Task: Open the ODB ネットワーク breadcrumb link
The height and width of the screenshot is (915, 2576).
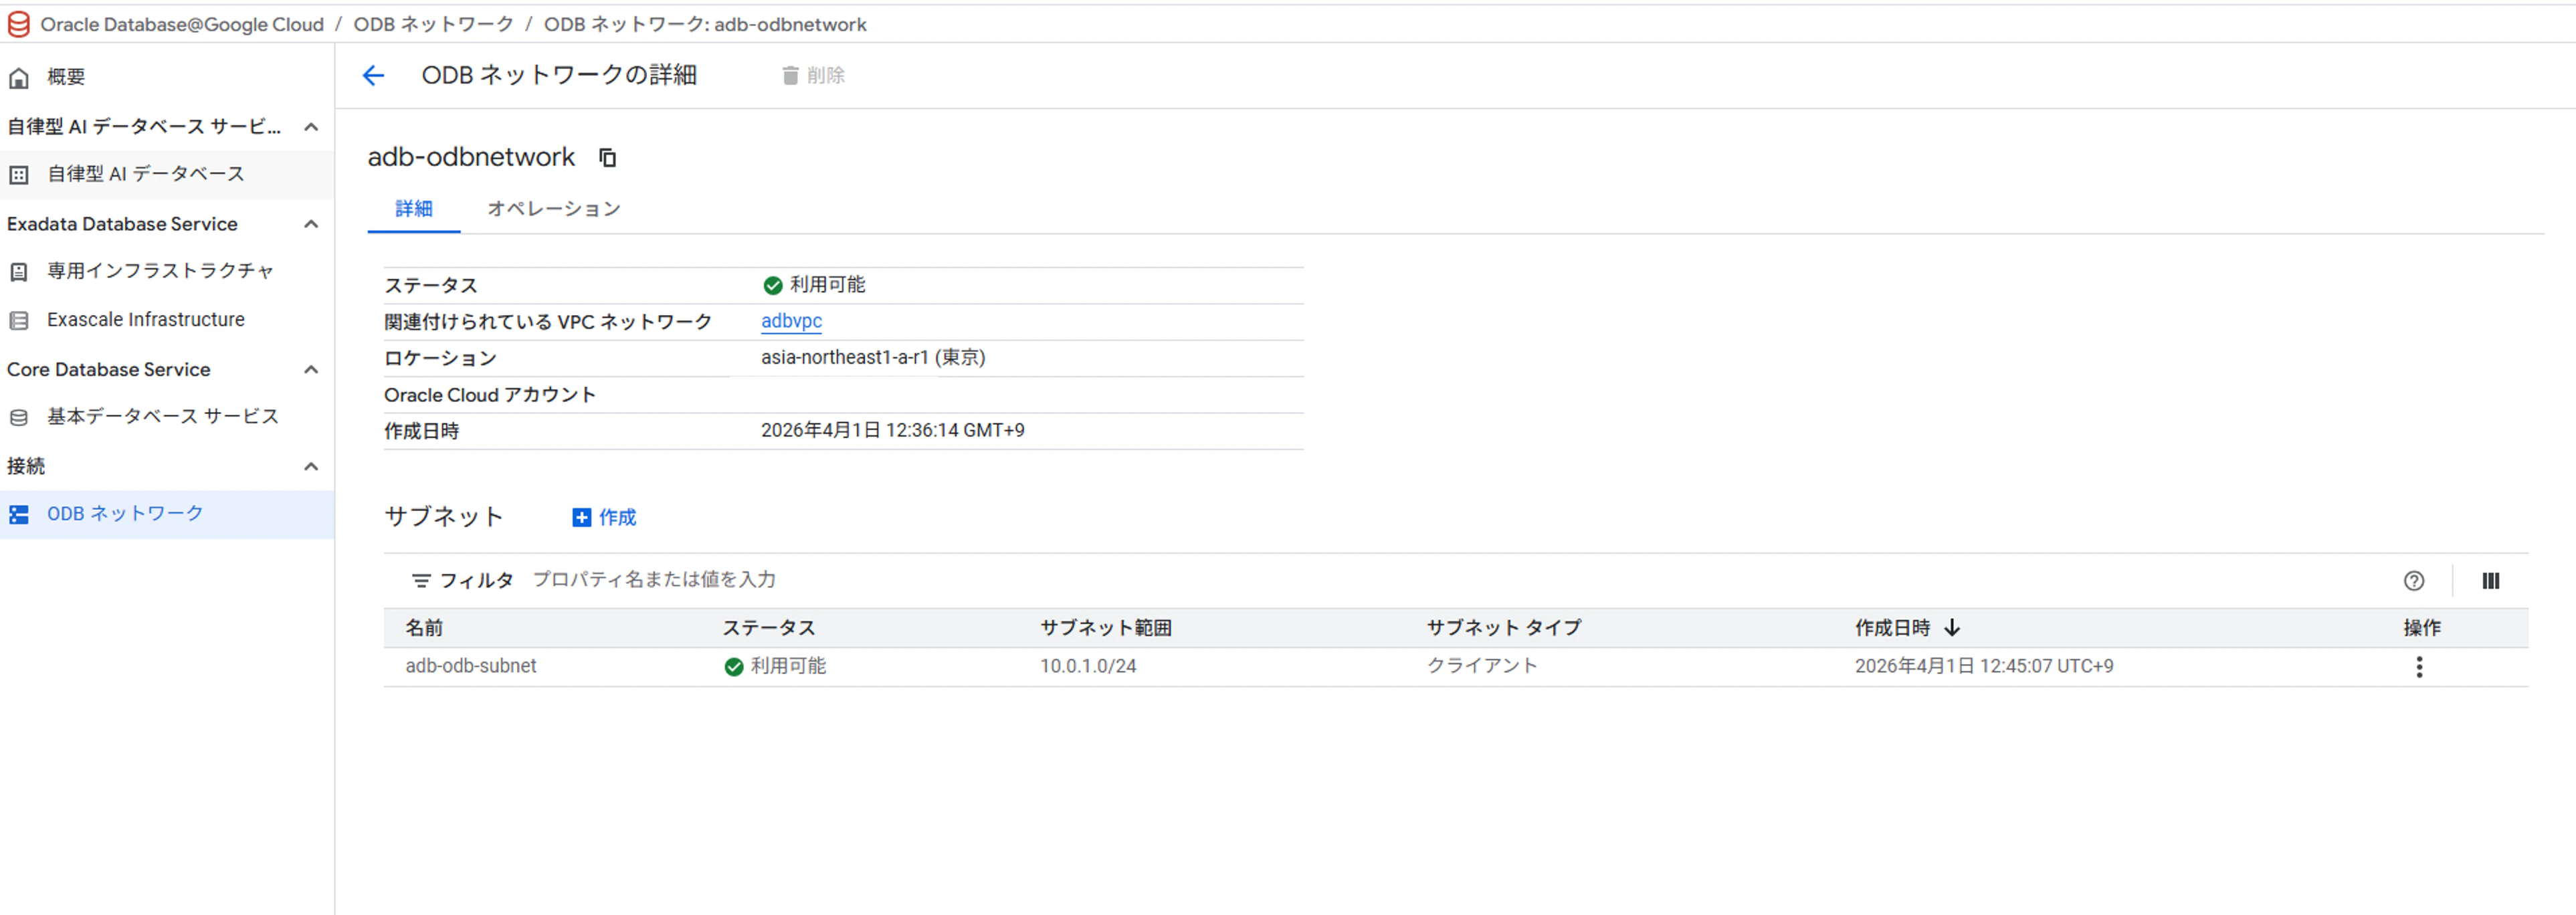Action: point(434,24)
